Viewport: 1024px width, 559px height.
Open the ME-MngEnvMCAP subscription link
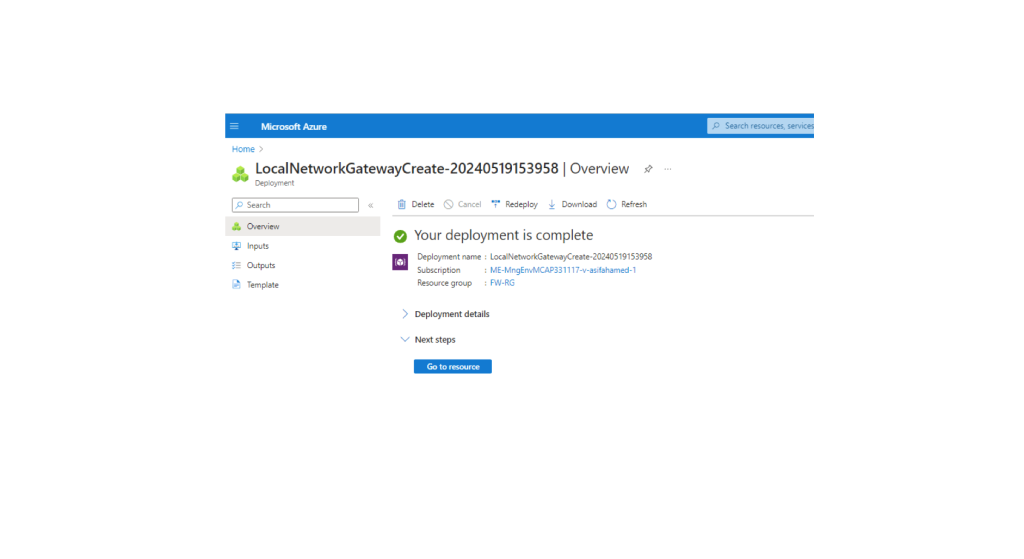click(x=562, y=270)
